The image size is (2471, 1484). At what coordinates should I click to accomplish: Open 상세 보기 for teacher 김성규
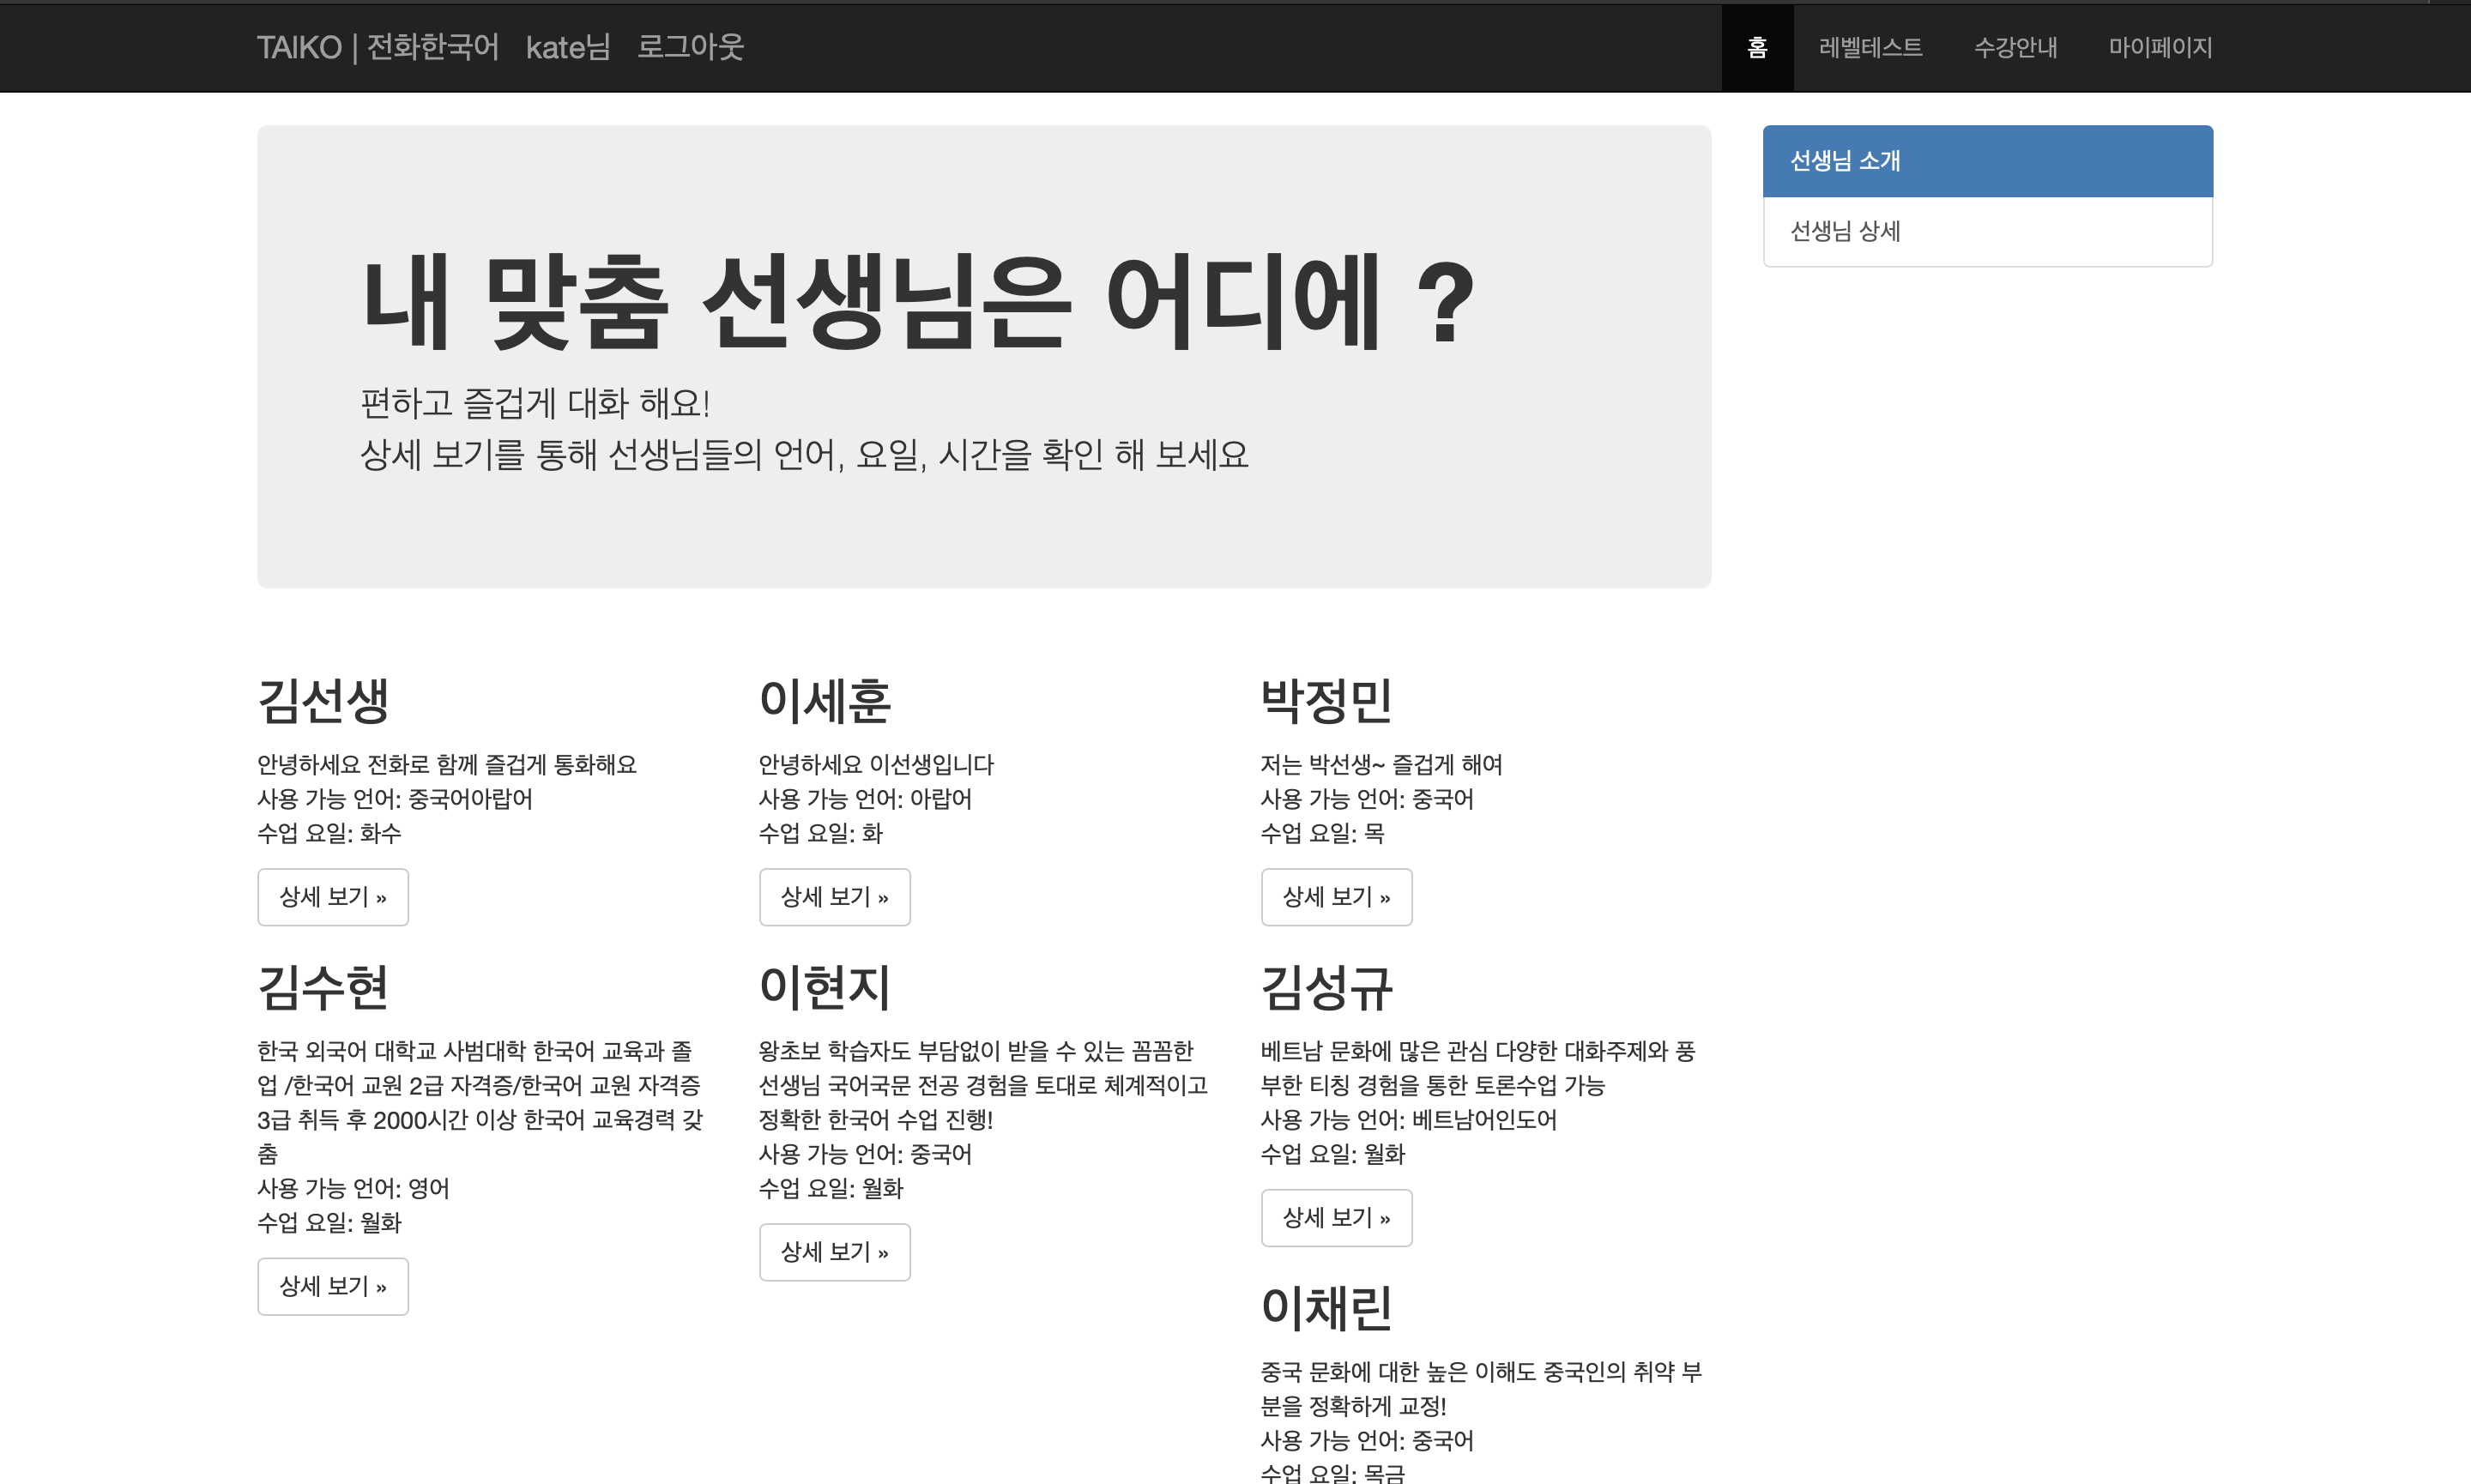(1336, 1218)
